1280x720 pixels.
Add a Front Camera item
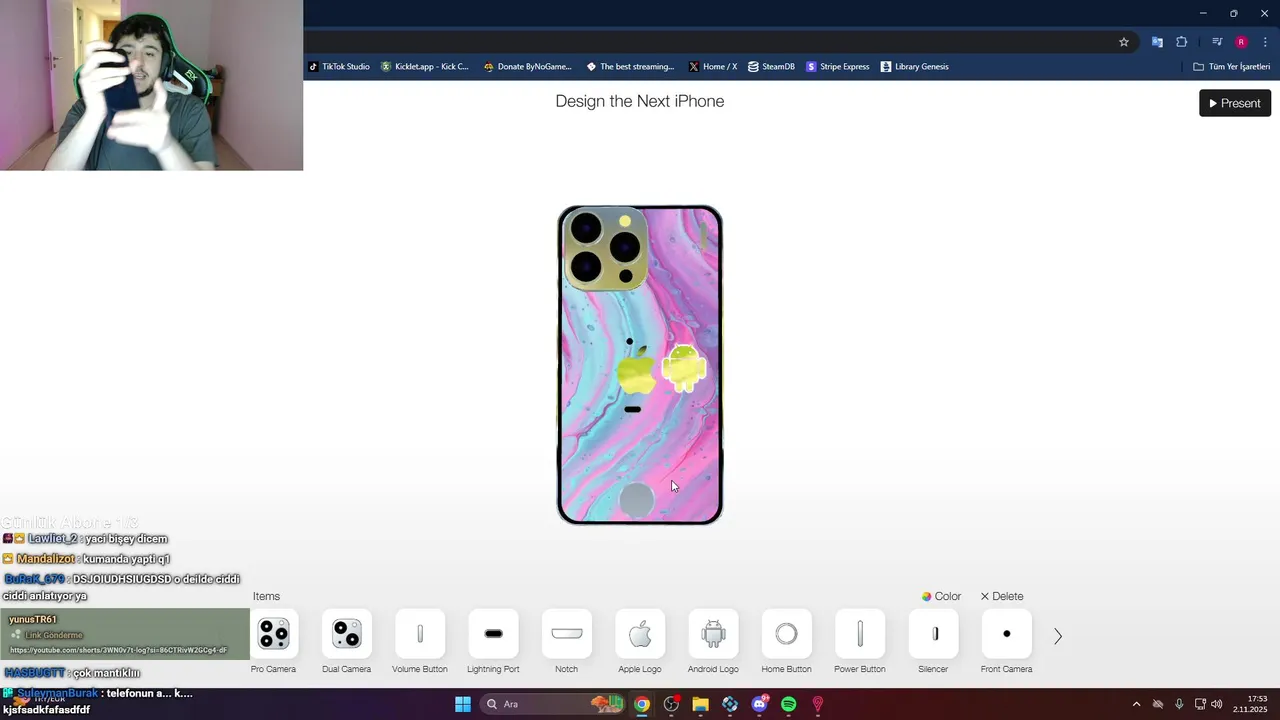[x=1006, y=634]
